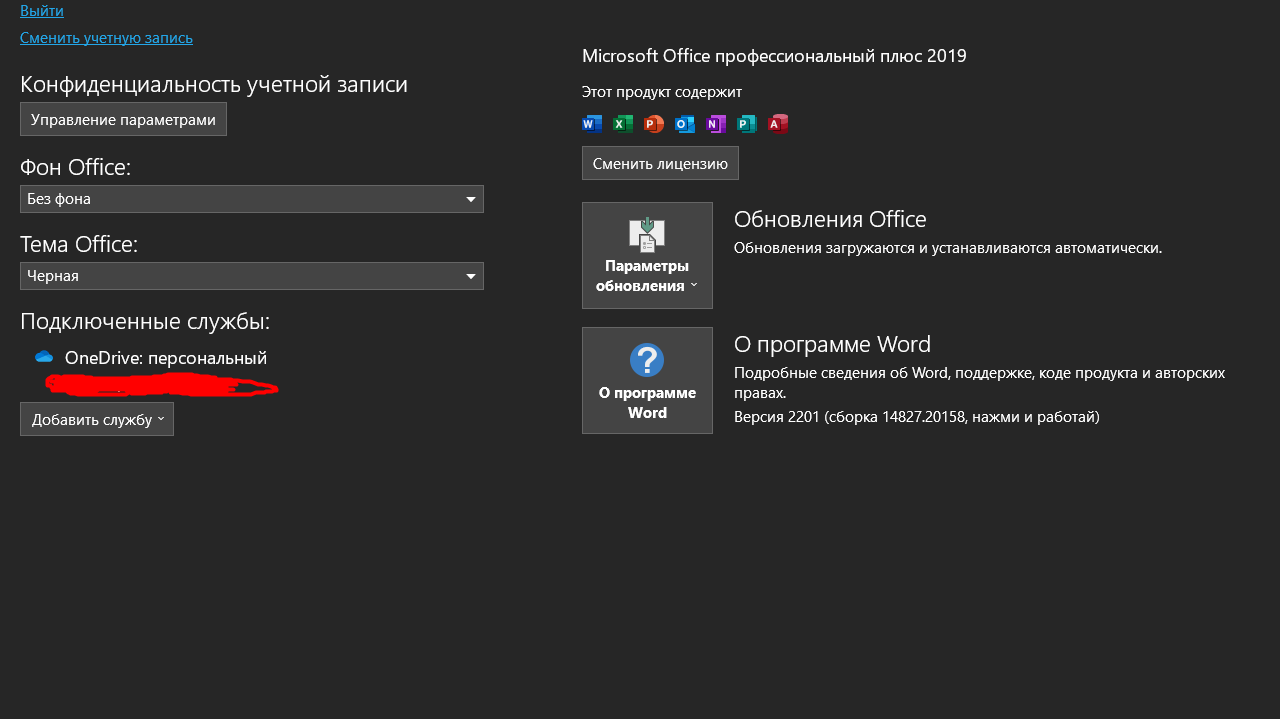Image resolution: width=1280 pixels, height=719 pixels.
Task: Expand the Фон Office dropdown
Action: click(252, 199)
